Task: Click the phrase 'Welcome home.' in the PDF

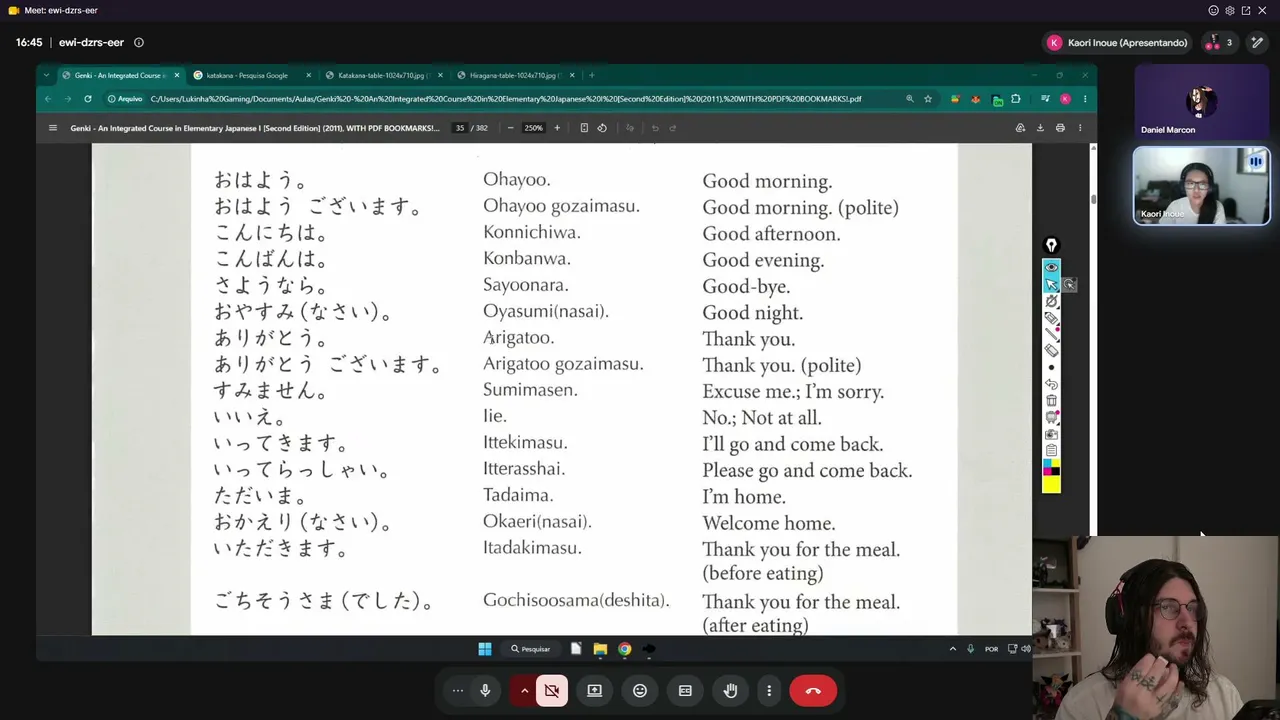Action: click(768, 523)
